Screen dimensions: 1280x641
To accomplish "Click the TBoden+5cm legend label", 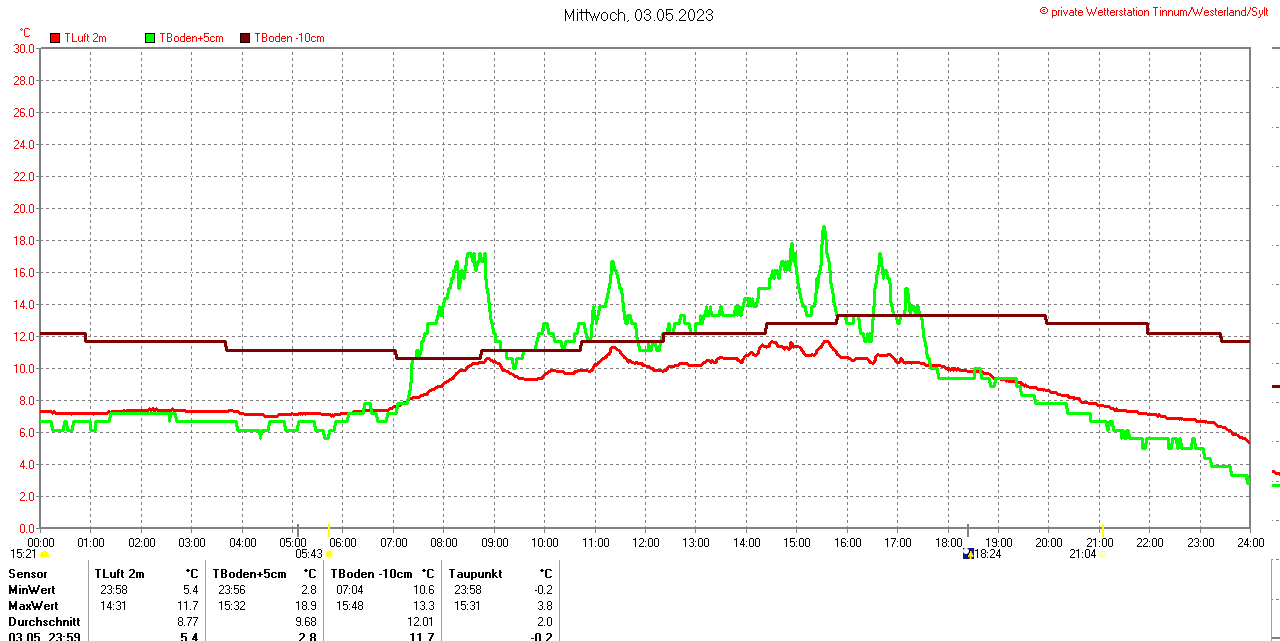I will [191, 38].
